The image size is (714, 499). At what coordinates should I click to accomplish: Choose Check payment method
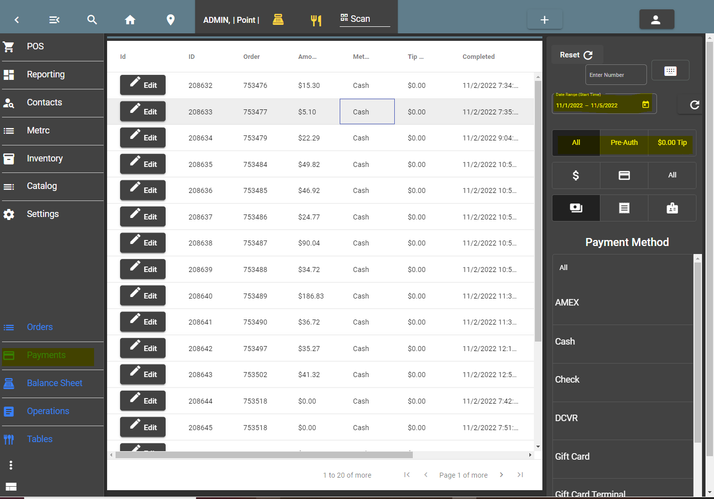click(622, 380)
